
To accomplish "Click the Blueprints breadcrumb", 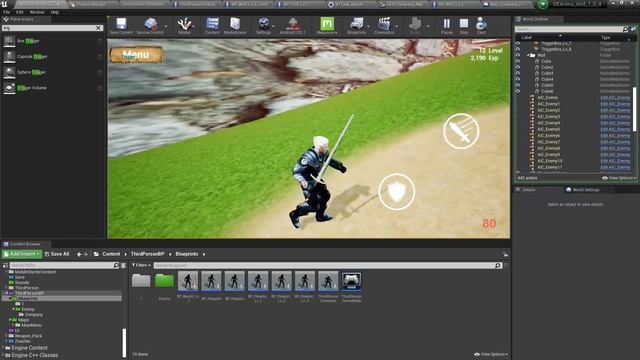I will pos(187,254).
